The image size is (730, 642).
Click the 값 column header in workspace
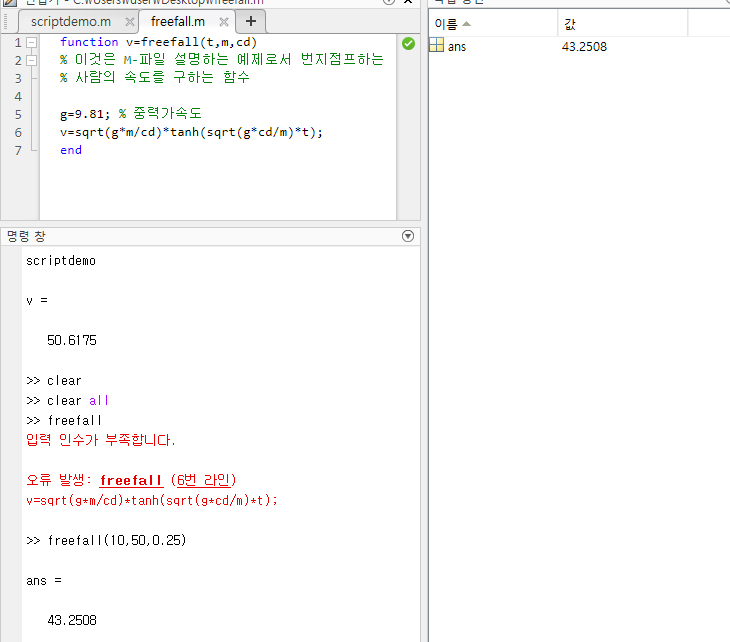point(570,24)
